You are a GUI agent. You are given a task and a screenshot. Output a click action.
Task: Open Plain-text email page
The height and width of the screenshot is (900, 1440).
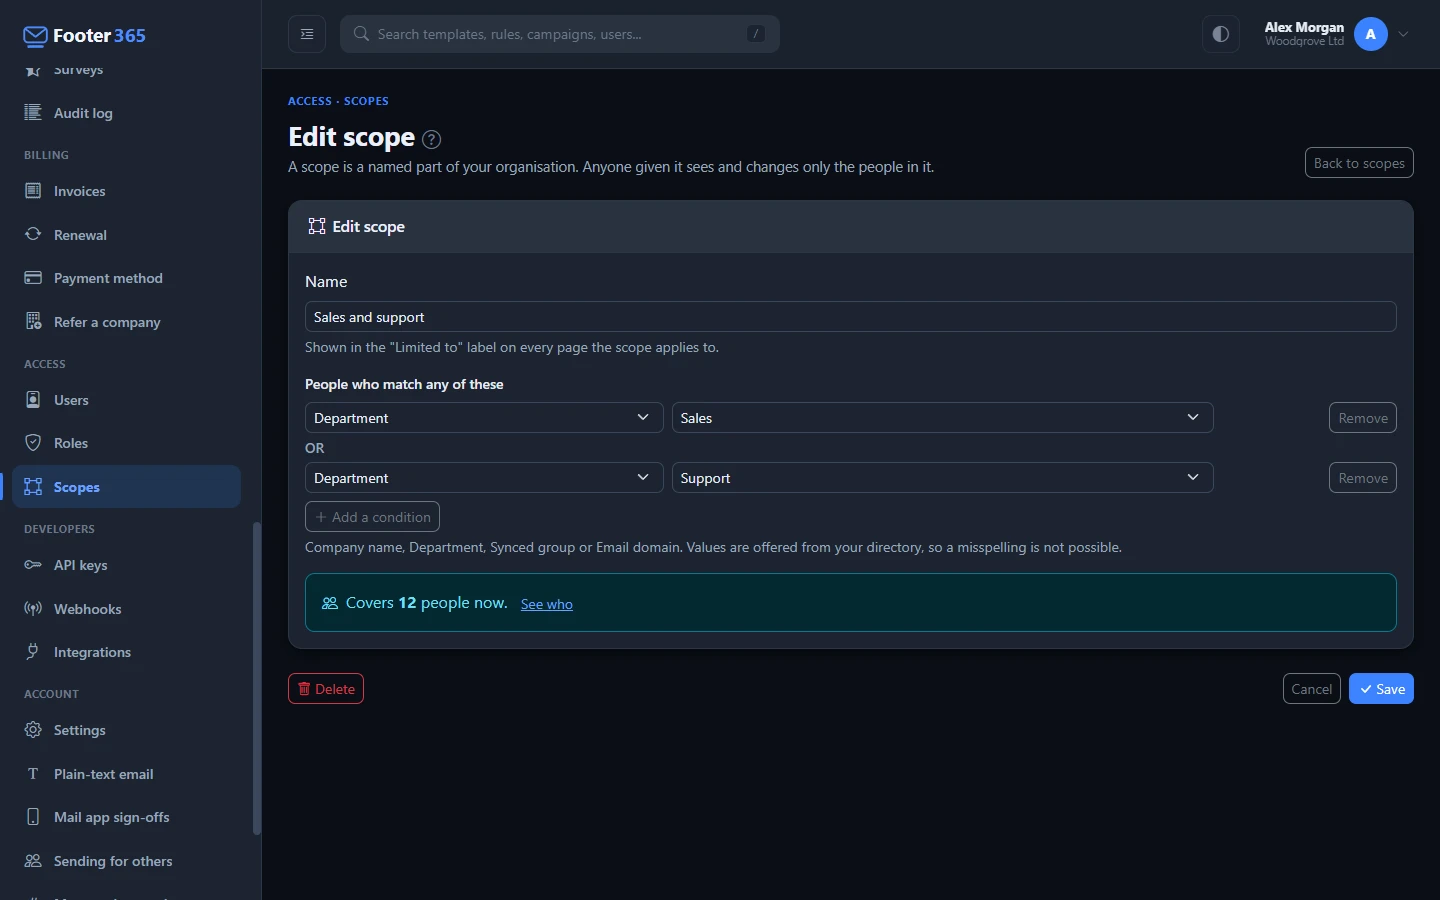point(126,774)
